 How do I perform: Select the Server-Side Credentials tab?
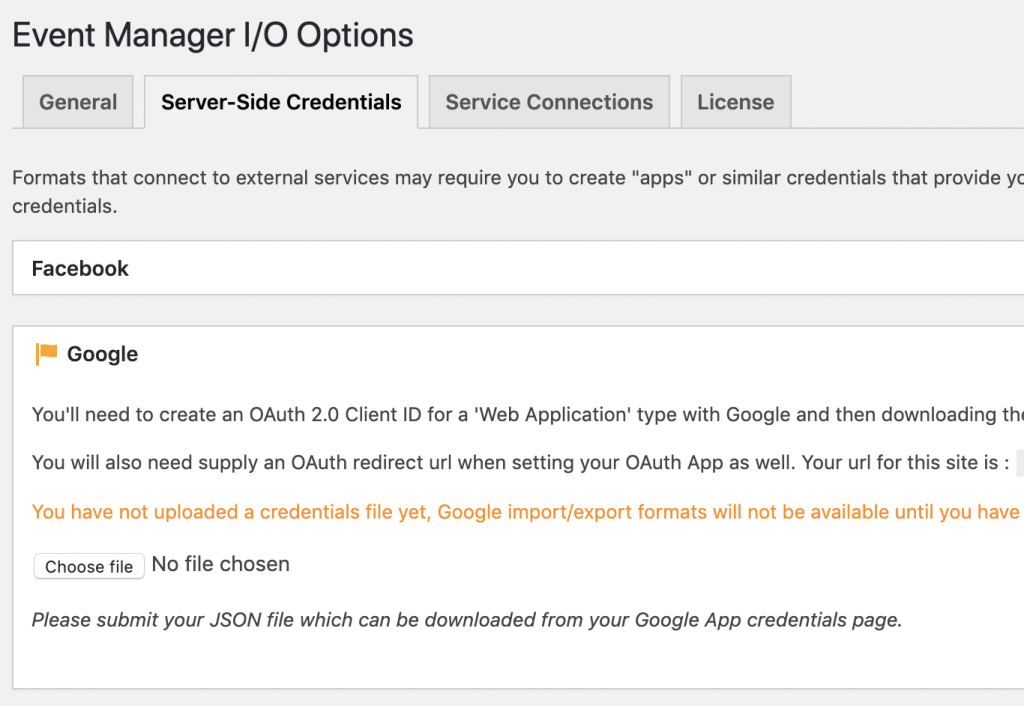point(281,102)
